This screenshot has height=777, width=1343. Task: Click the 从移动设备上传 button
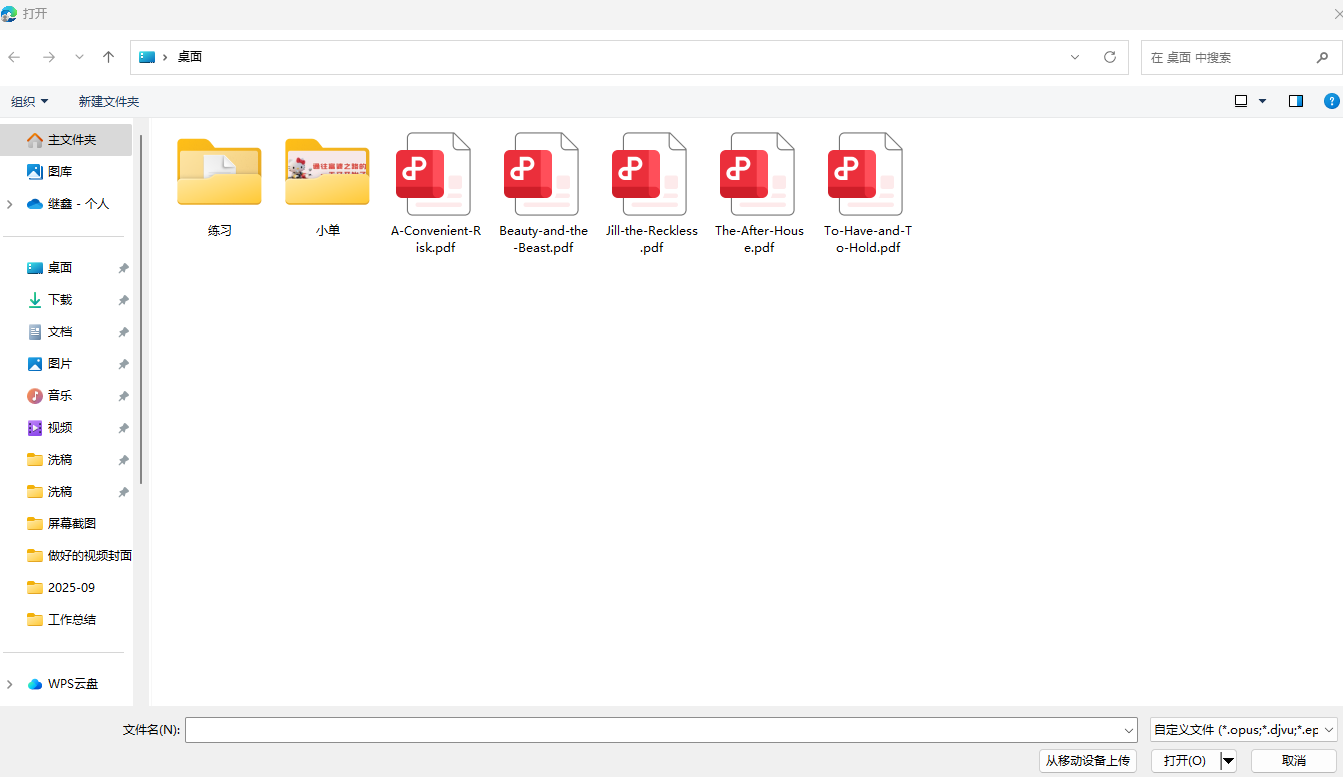[1088, 761]
